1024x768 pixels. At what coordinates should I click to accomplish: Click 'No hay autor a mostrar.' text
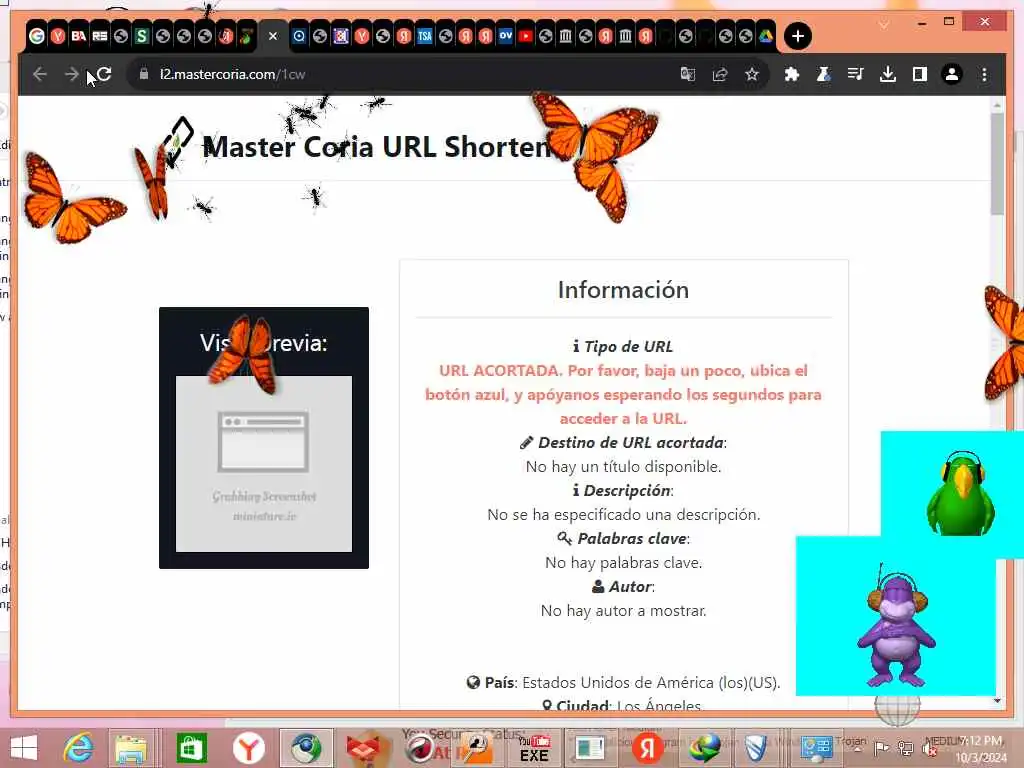623,611
